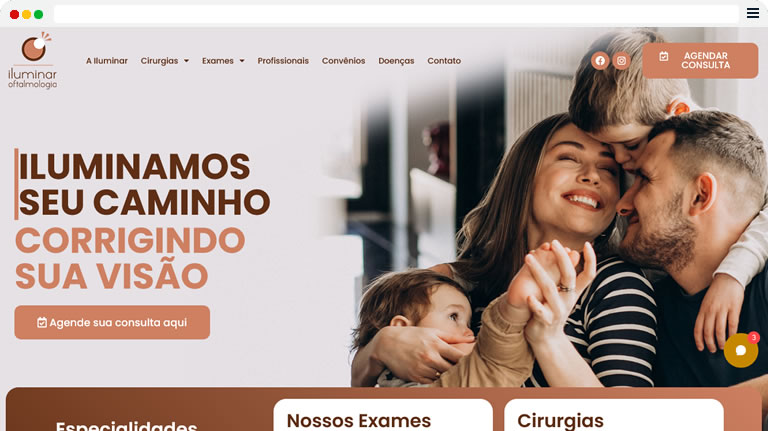Image resolution: width=768 pixels, height=431 pixels.
Task: Click the yellow window dot
Action: [x=26, y=14]
